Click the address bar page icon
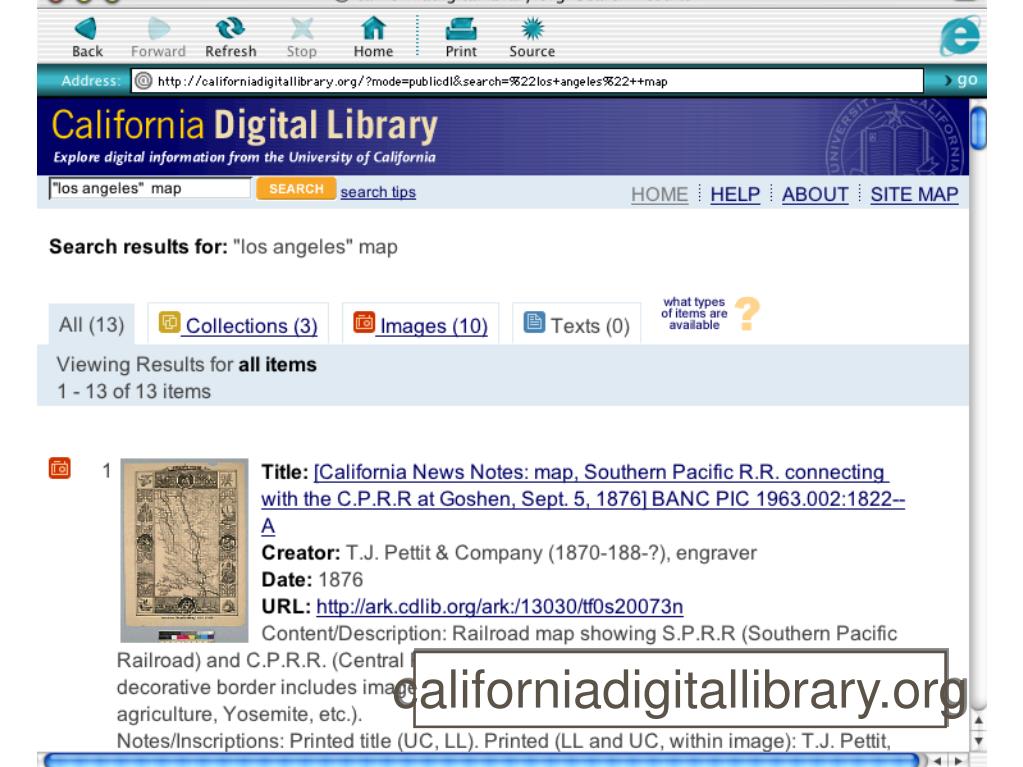Screen dimensions: 1023x767 pos(143,81)
